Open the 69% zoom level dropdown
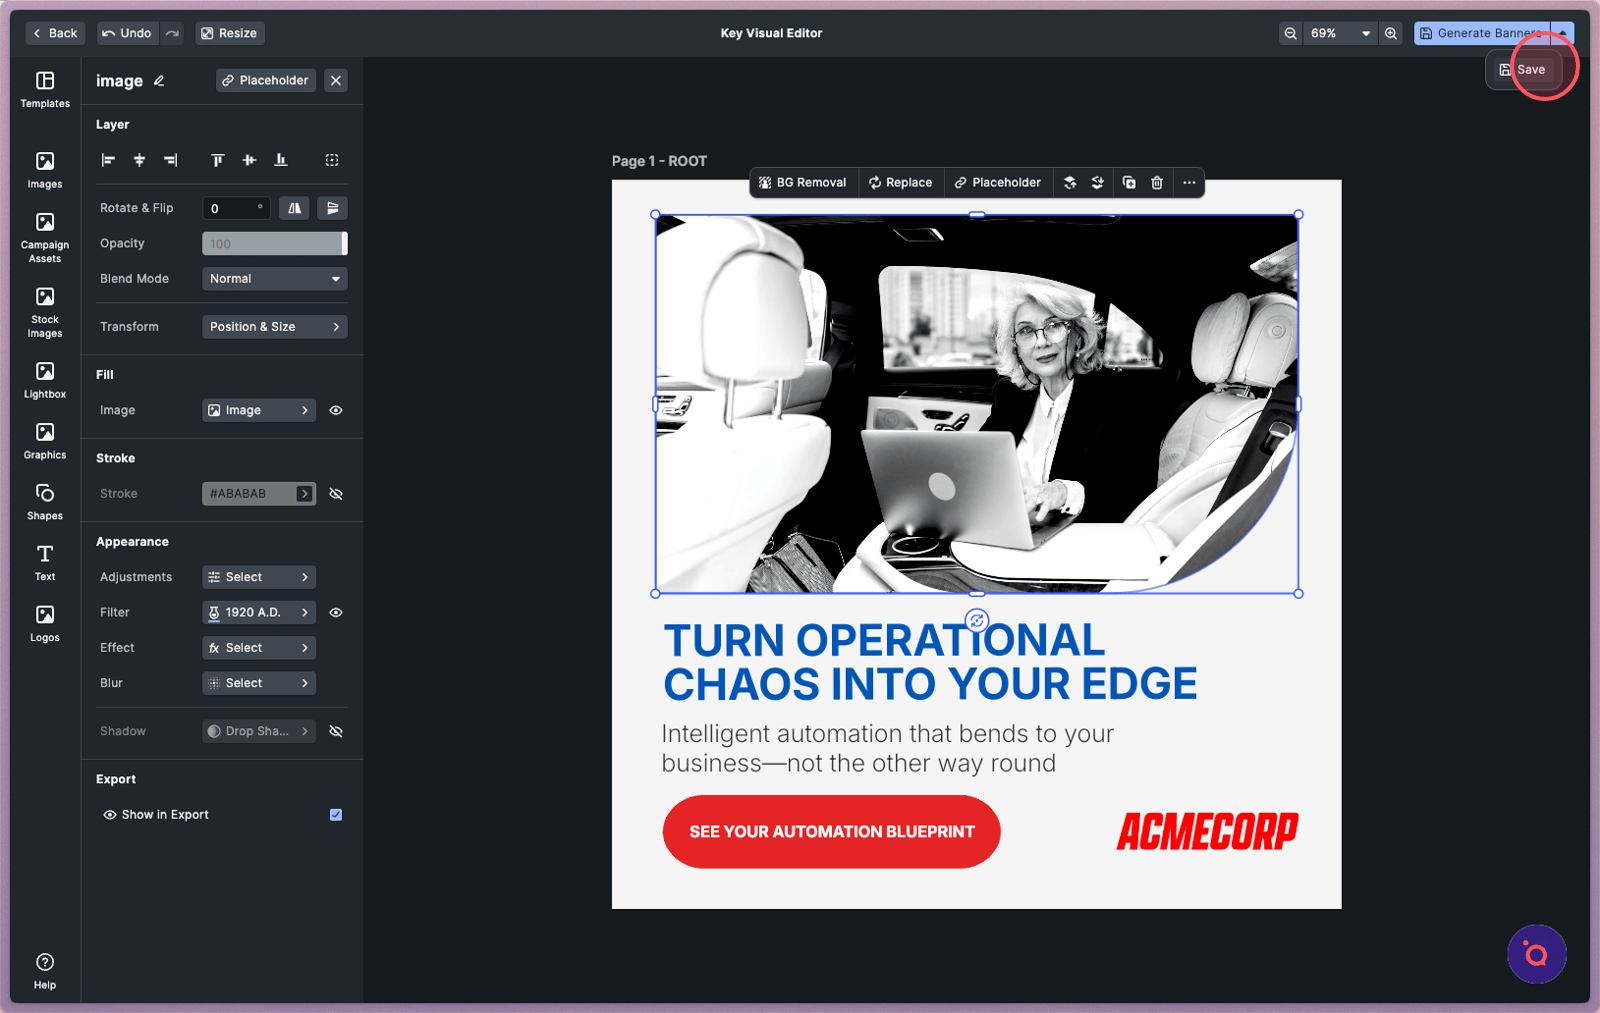Screen dimensions: 1600x1013 [x=1341, y=33]
